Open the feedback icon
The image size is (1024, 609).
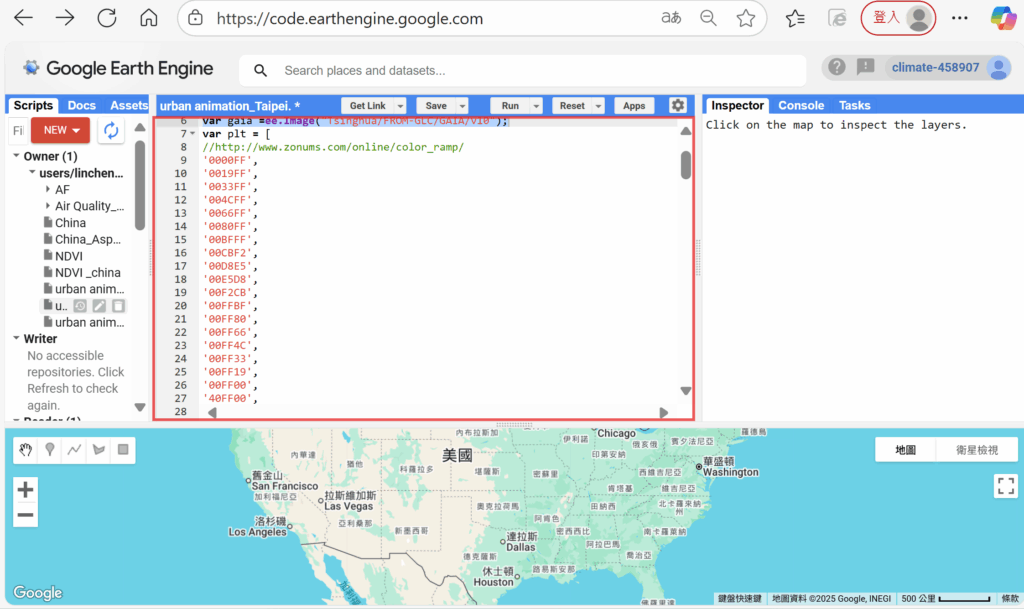[865, 67]
